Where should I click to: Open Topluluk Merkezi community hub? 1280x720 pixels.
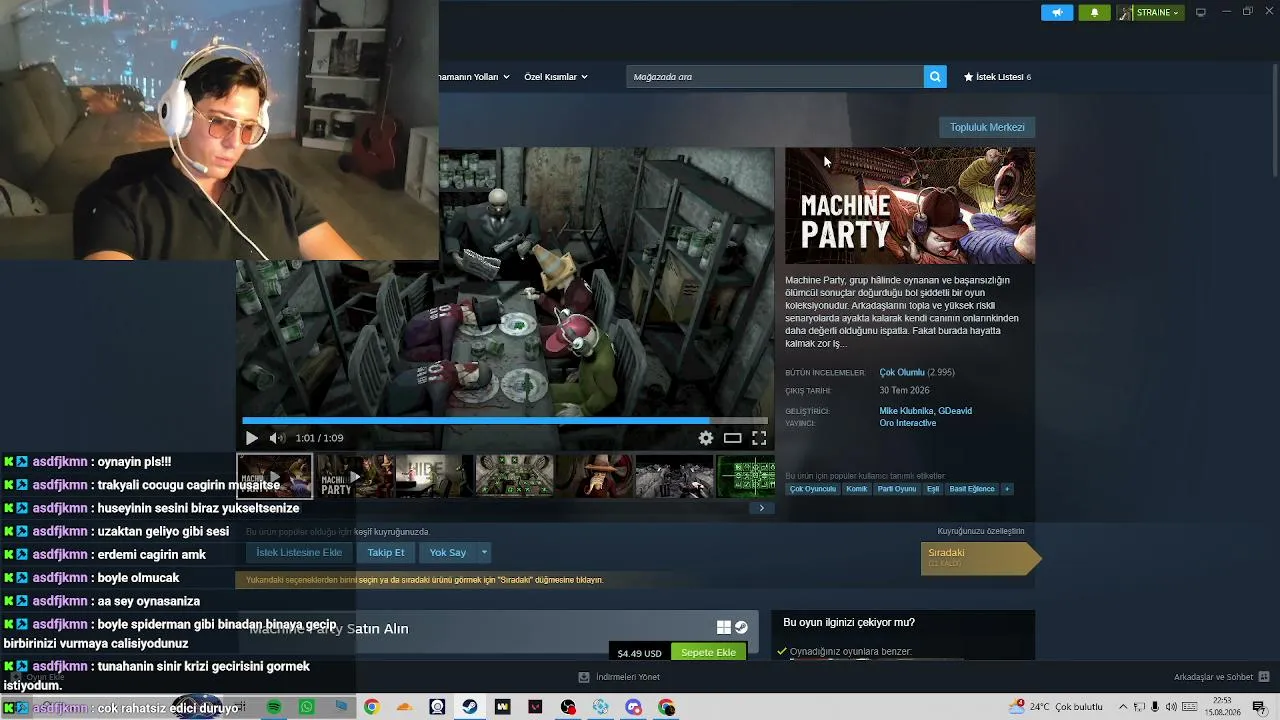[987, 127]
